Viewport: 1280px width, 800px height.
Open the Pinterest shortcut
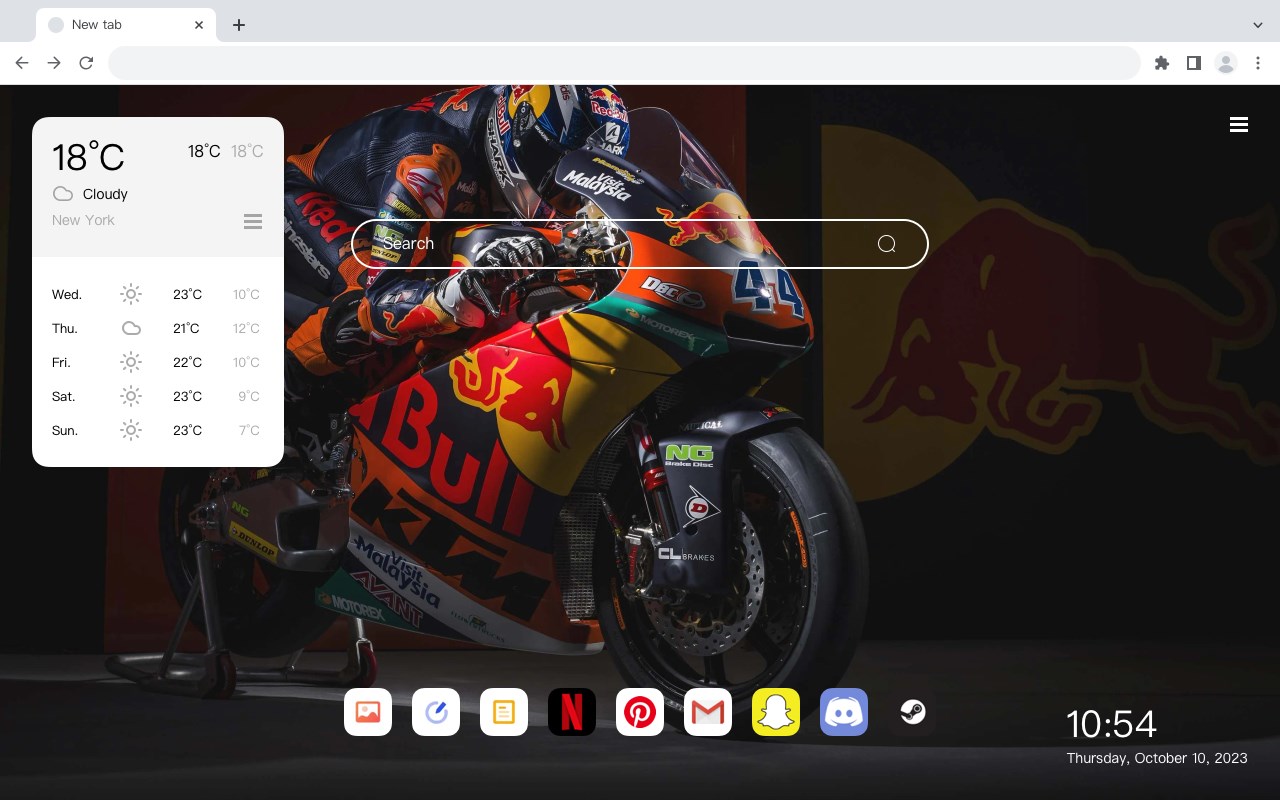(x=640, y=712)
